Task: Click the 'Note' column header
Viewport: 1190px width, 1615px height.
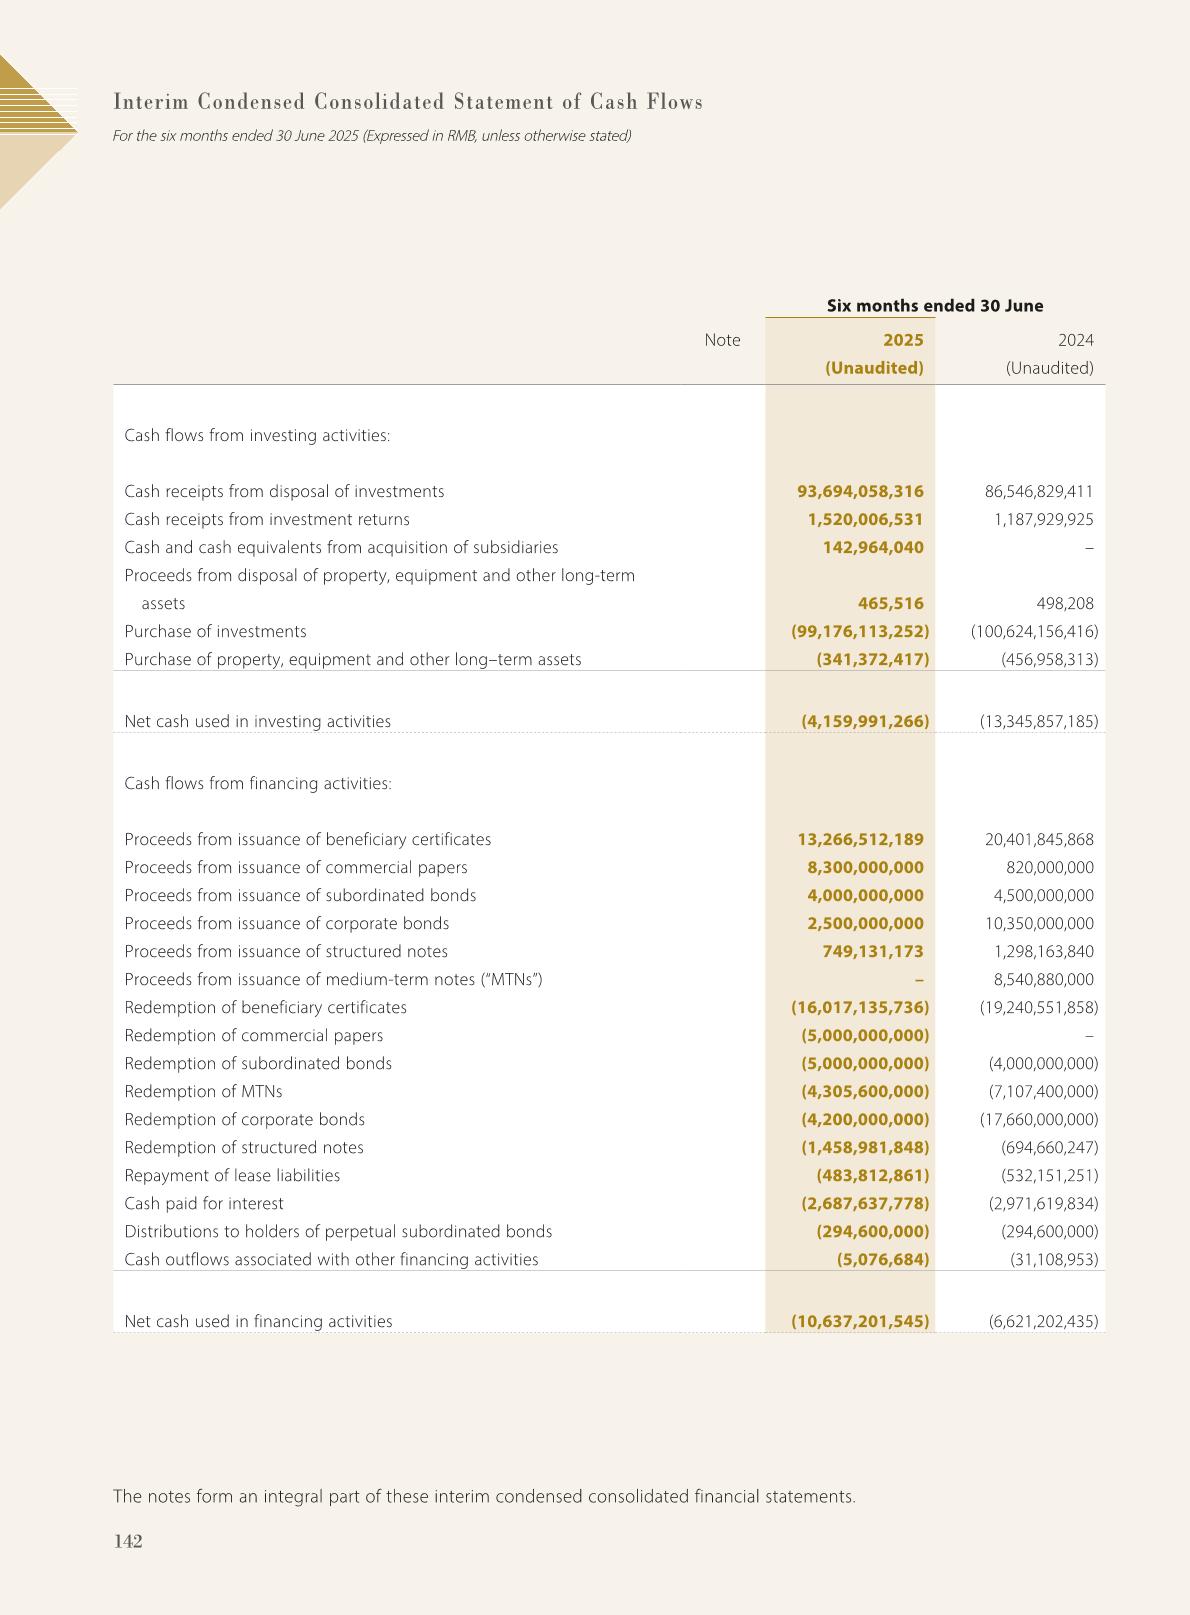Action: [x=722, y=340]
